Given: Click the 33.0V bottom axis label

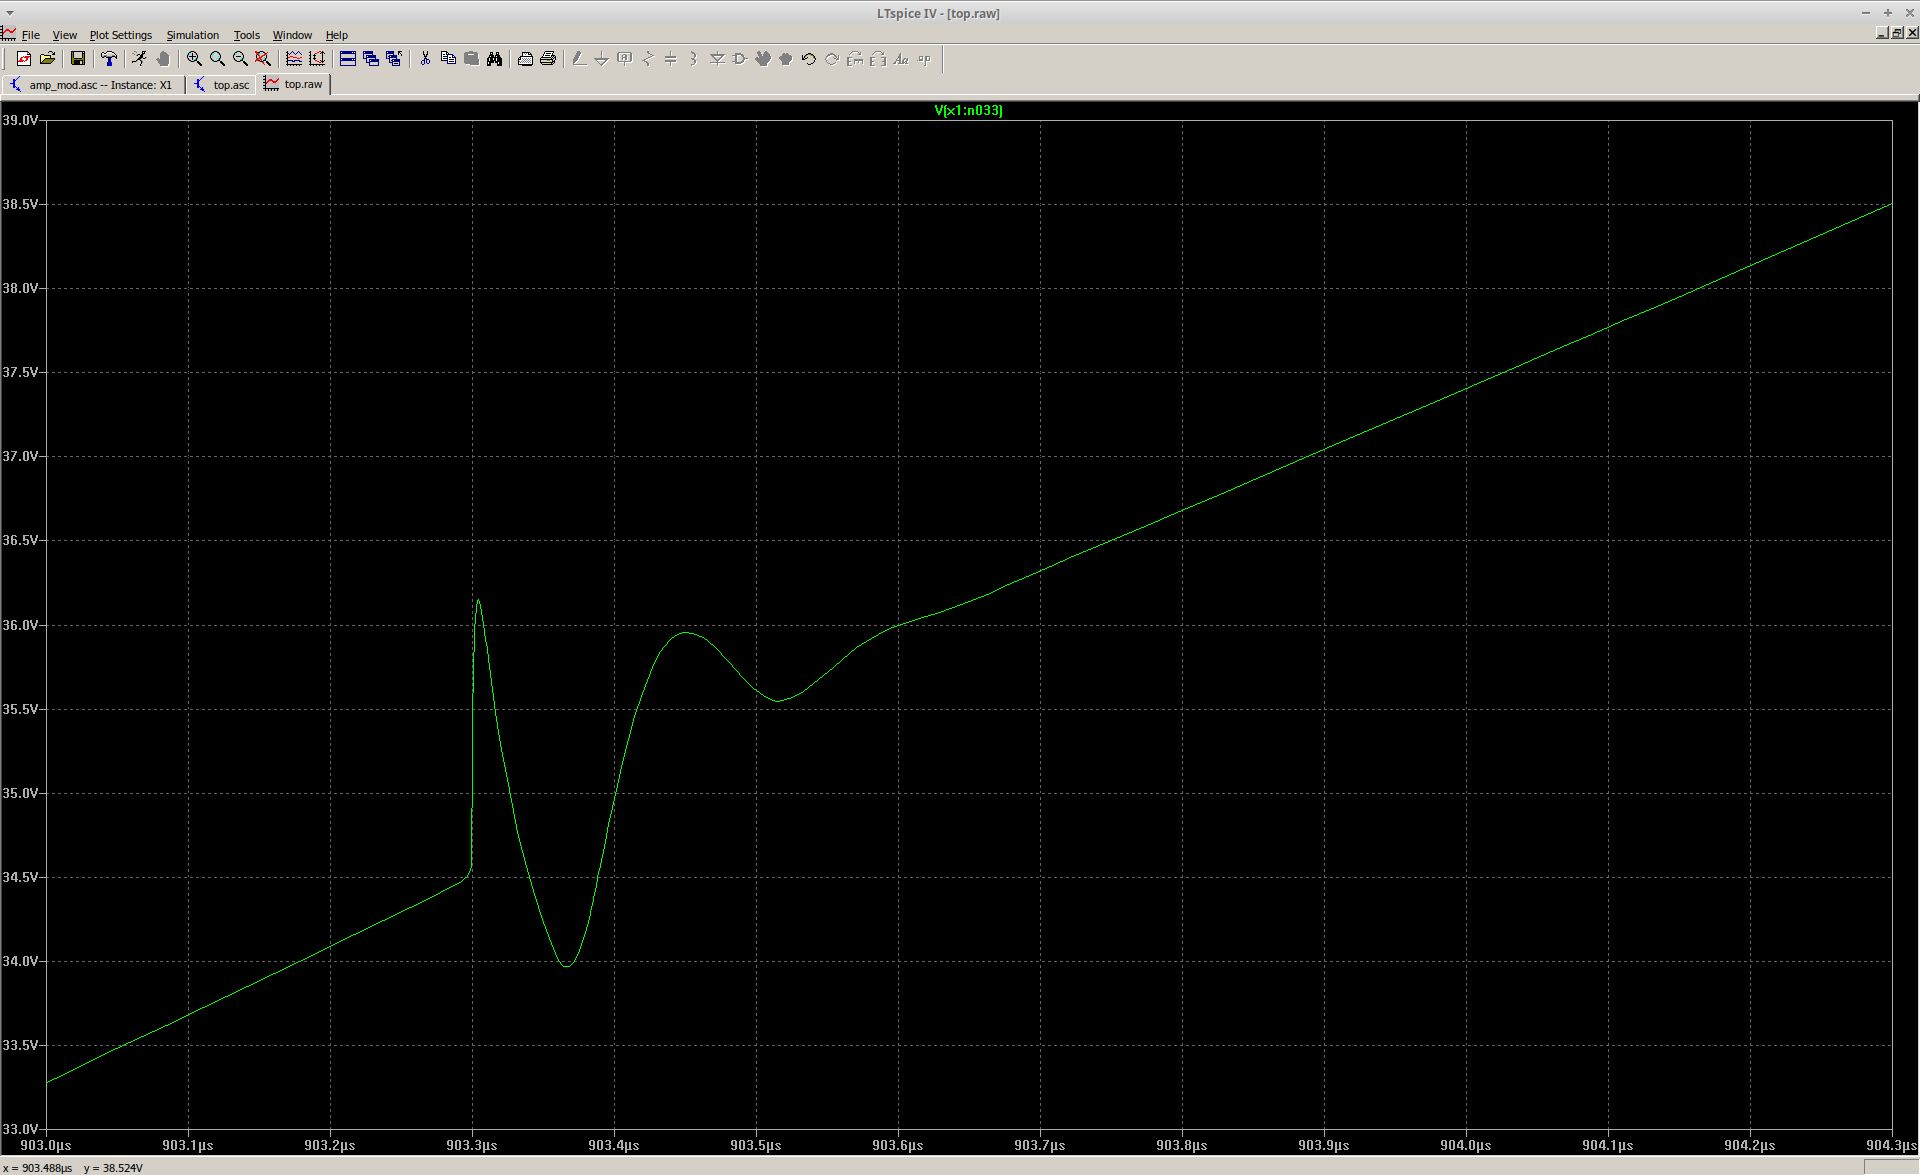Looking at the screenshot, I should tap(20, 1129).
